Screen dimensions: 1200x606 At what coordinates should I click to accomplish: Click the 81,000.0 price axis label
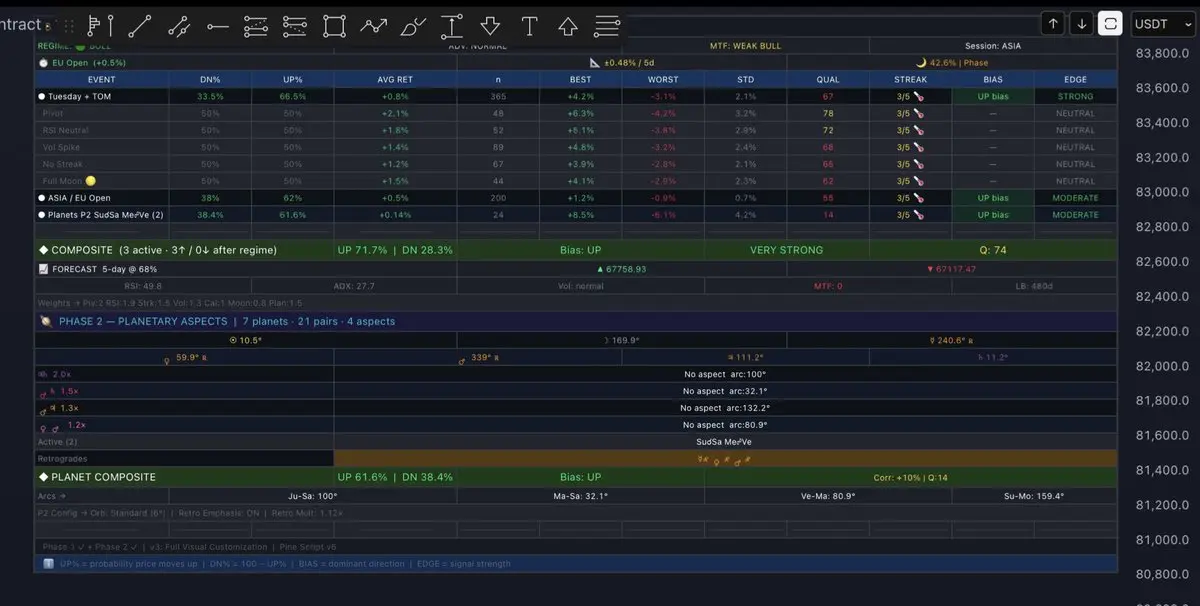click(x=1163, y=540)
